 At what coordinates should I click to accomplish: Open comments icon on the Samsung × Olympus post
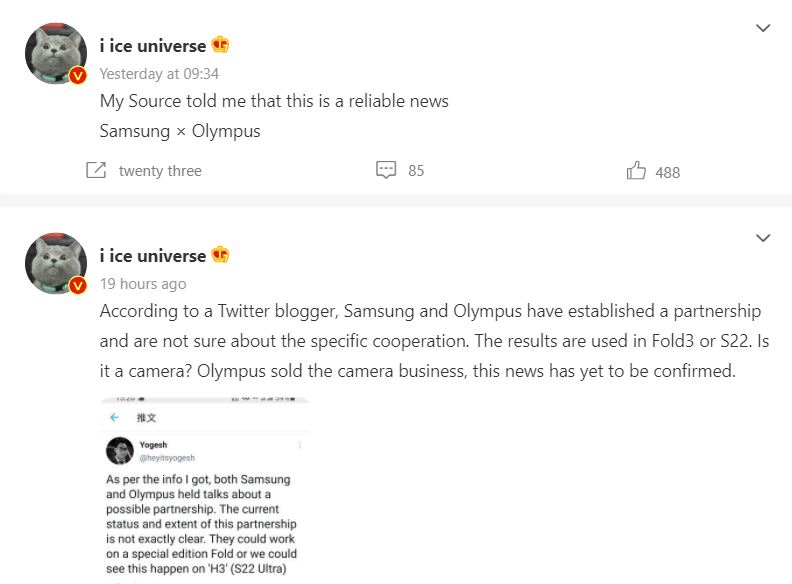pos(386,171)
